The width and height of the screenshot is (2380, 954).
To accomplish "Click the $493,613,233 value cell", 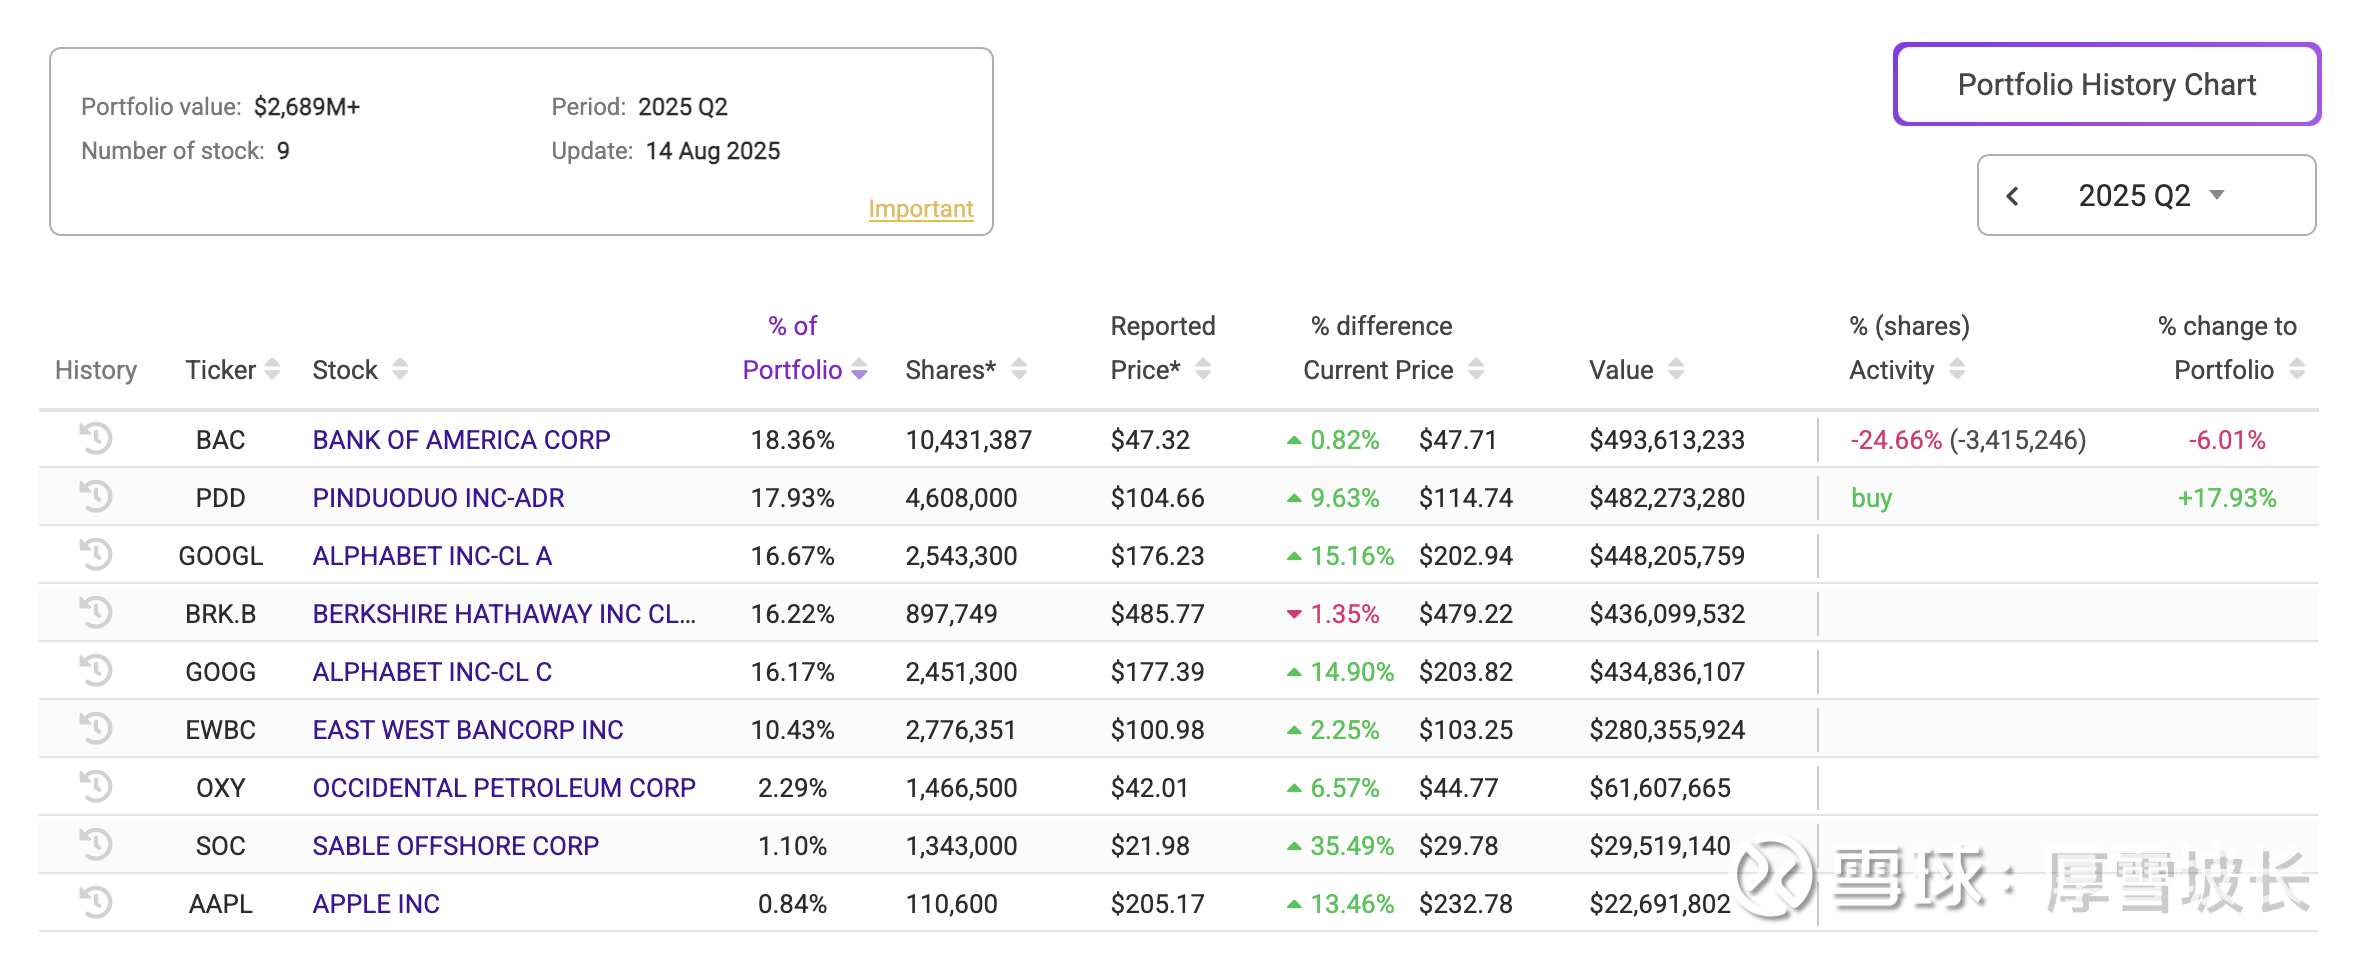I will 1667,440.
